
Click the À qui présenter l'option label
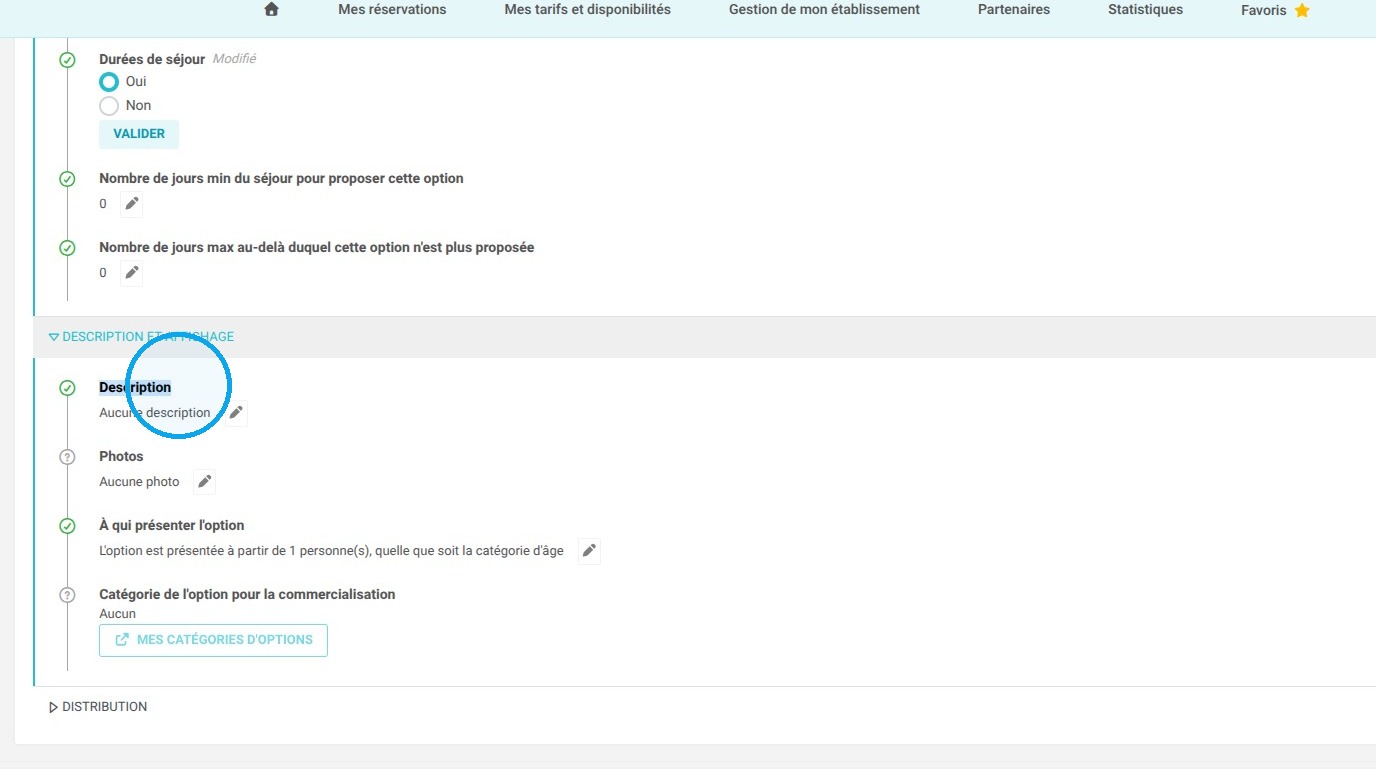tap(172, 525)
